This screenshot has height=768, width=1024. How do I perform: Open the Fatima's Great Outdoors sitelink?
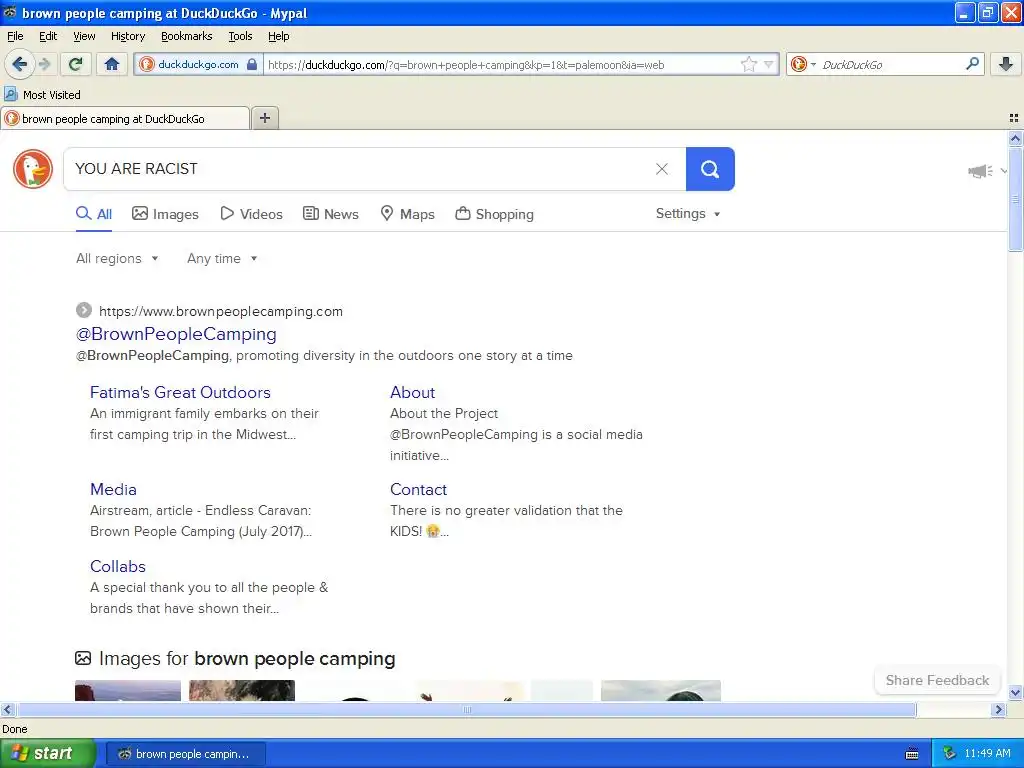click(180, 392)
